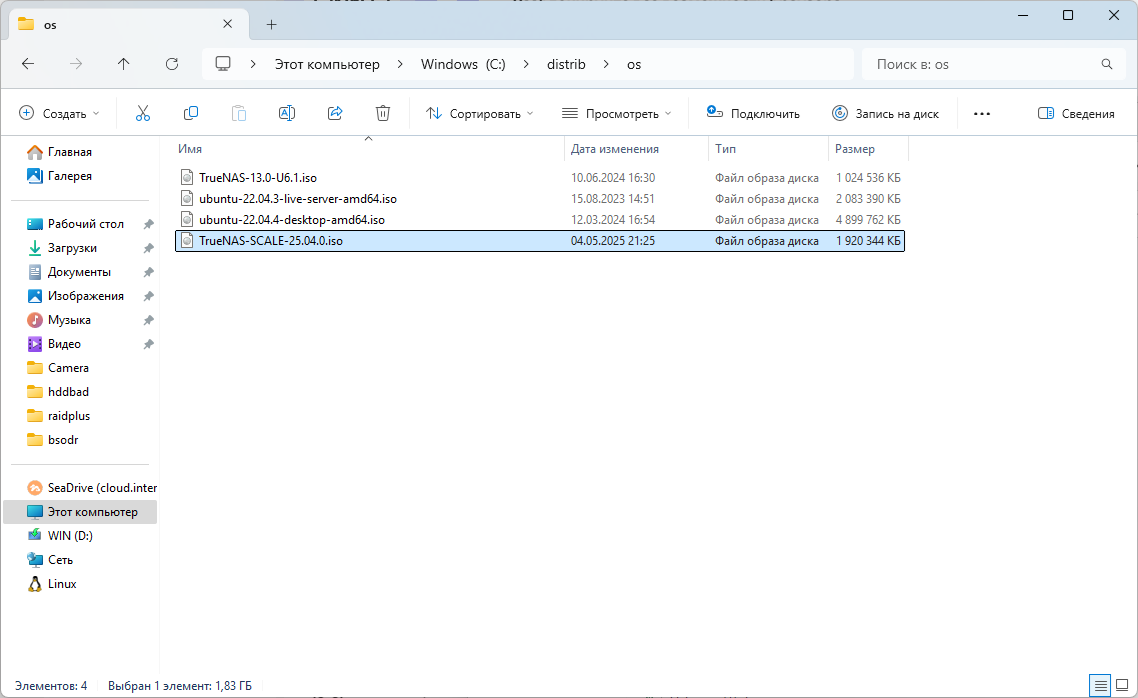Expand chevron after distrib in path
Screen dimensions: 1138x698
tap(606, 64)
